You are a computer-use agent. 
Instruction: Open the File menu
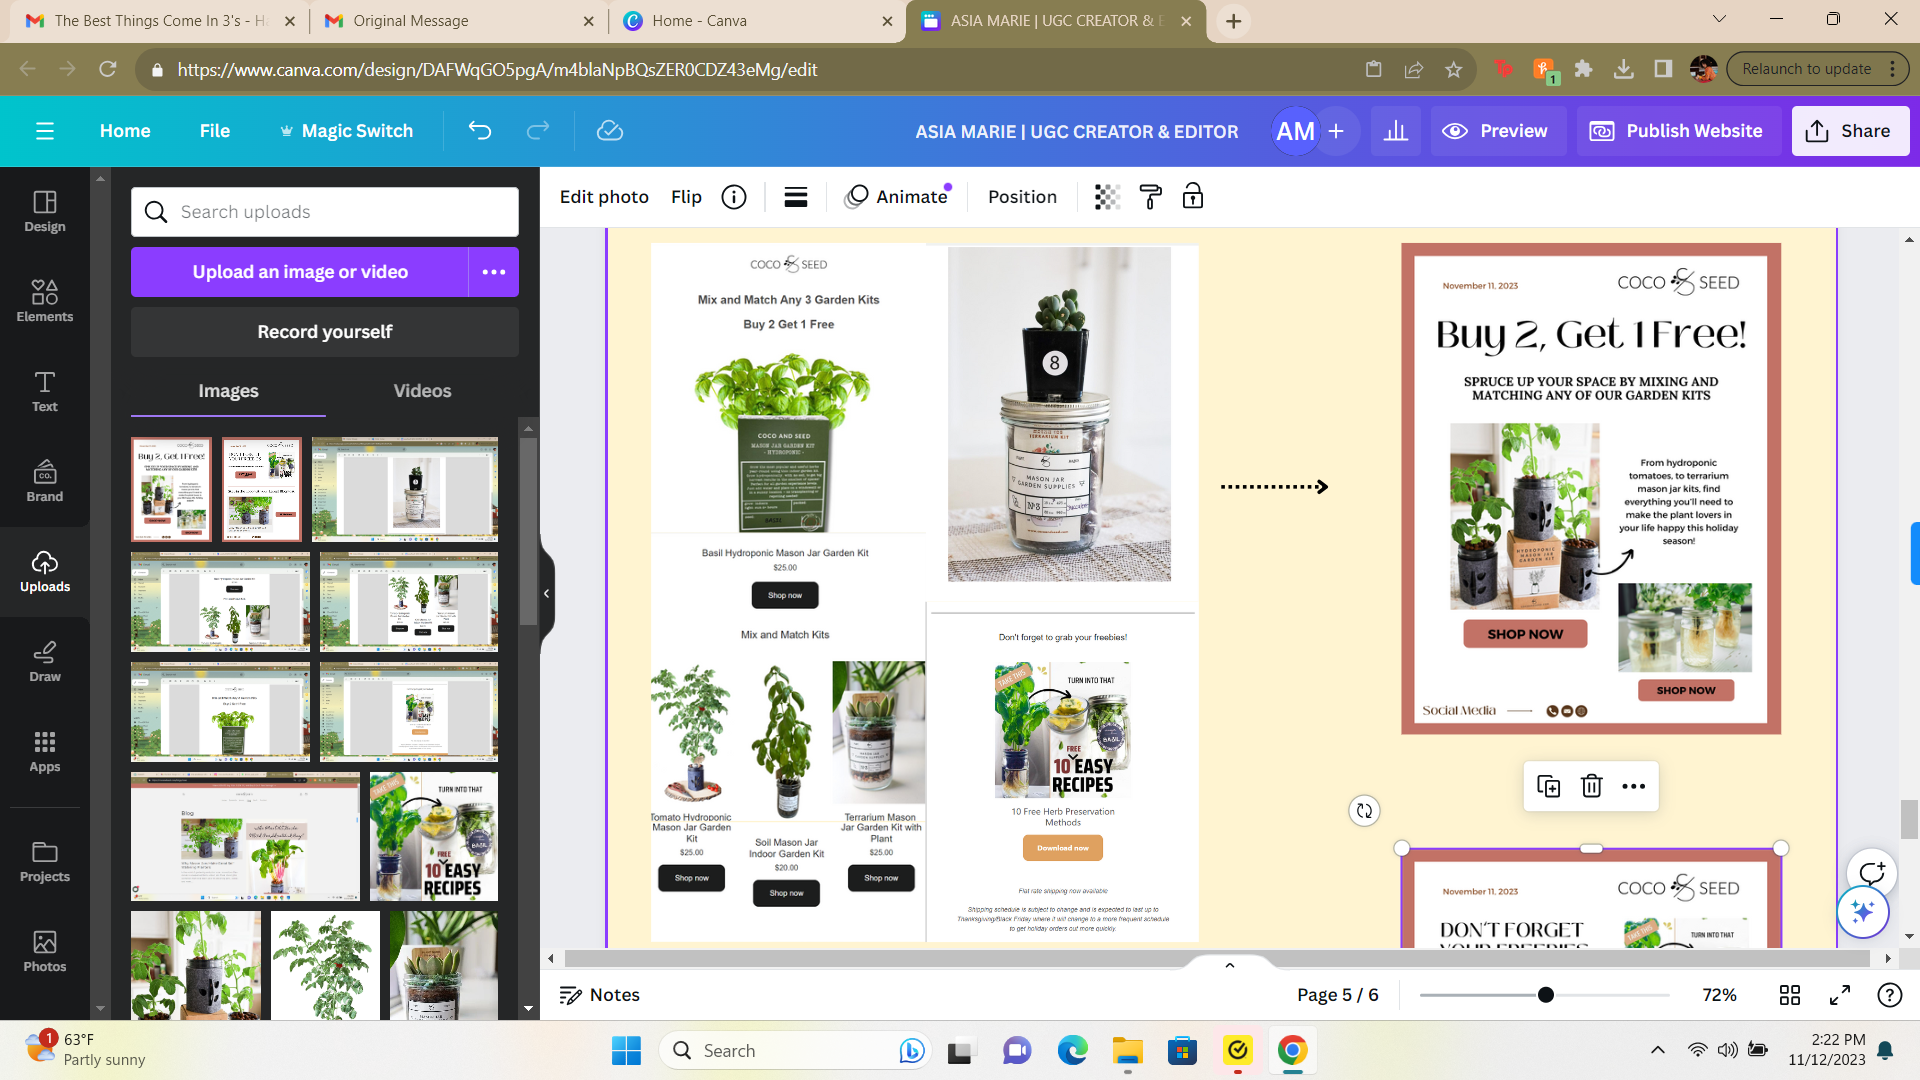pyautogui.click(x=214, y=131)
